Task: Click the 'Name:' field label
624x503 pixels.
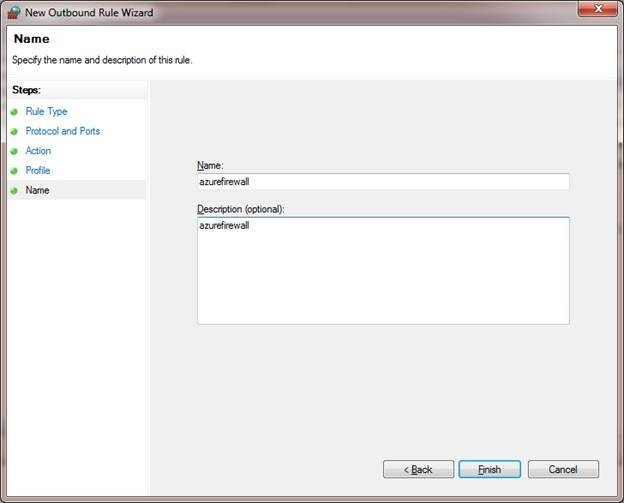Action: [x=211, y=164]
